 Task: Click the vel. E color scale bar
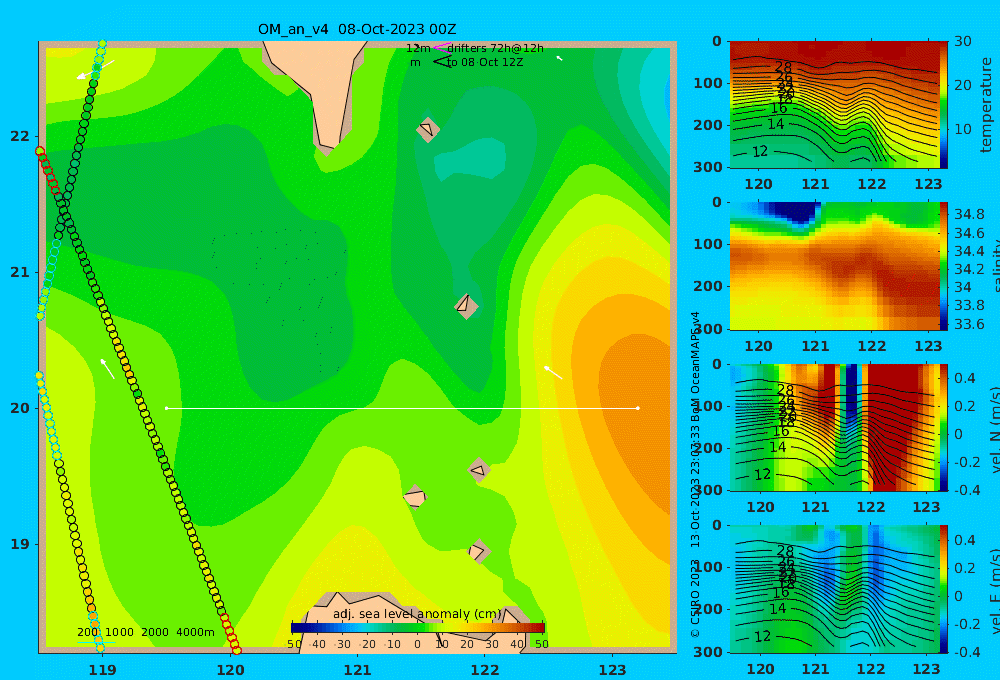click(x=944, y=589)
